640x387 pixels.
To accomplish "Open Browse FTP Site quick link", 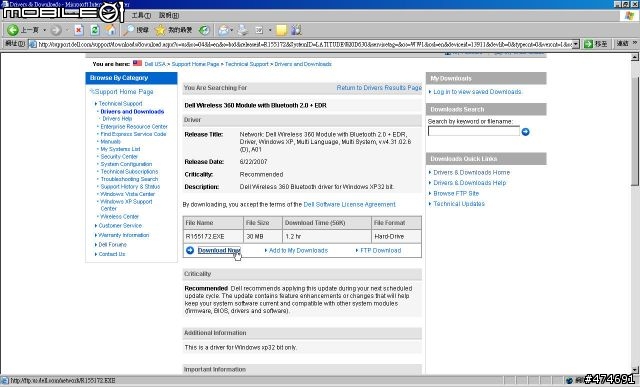I will pyautogui.click(x=456, y=193).
